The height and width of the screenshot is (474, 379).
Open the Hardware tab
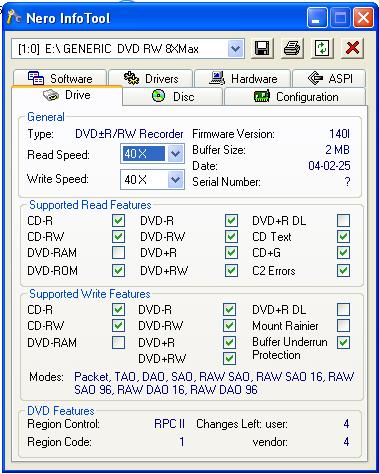(x=243, y=78)
